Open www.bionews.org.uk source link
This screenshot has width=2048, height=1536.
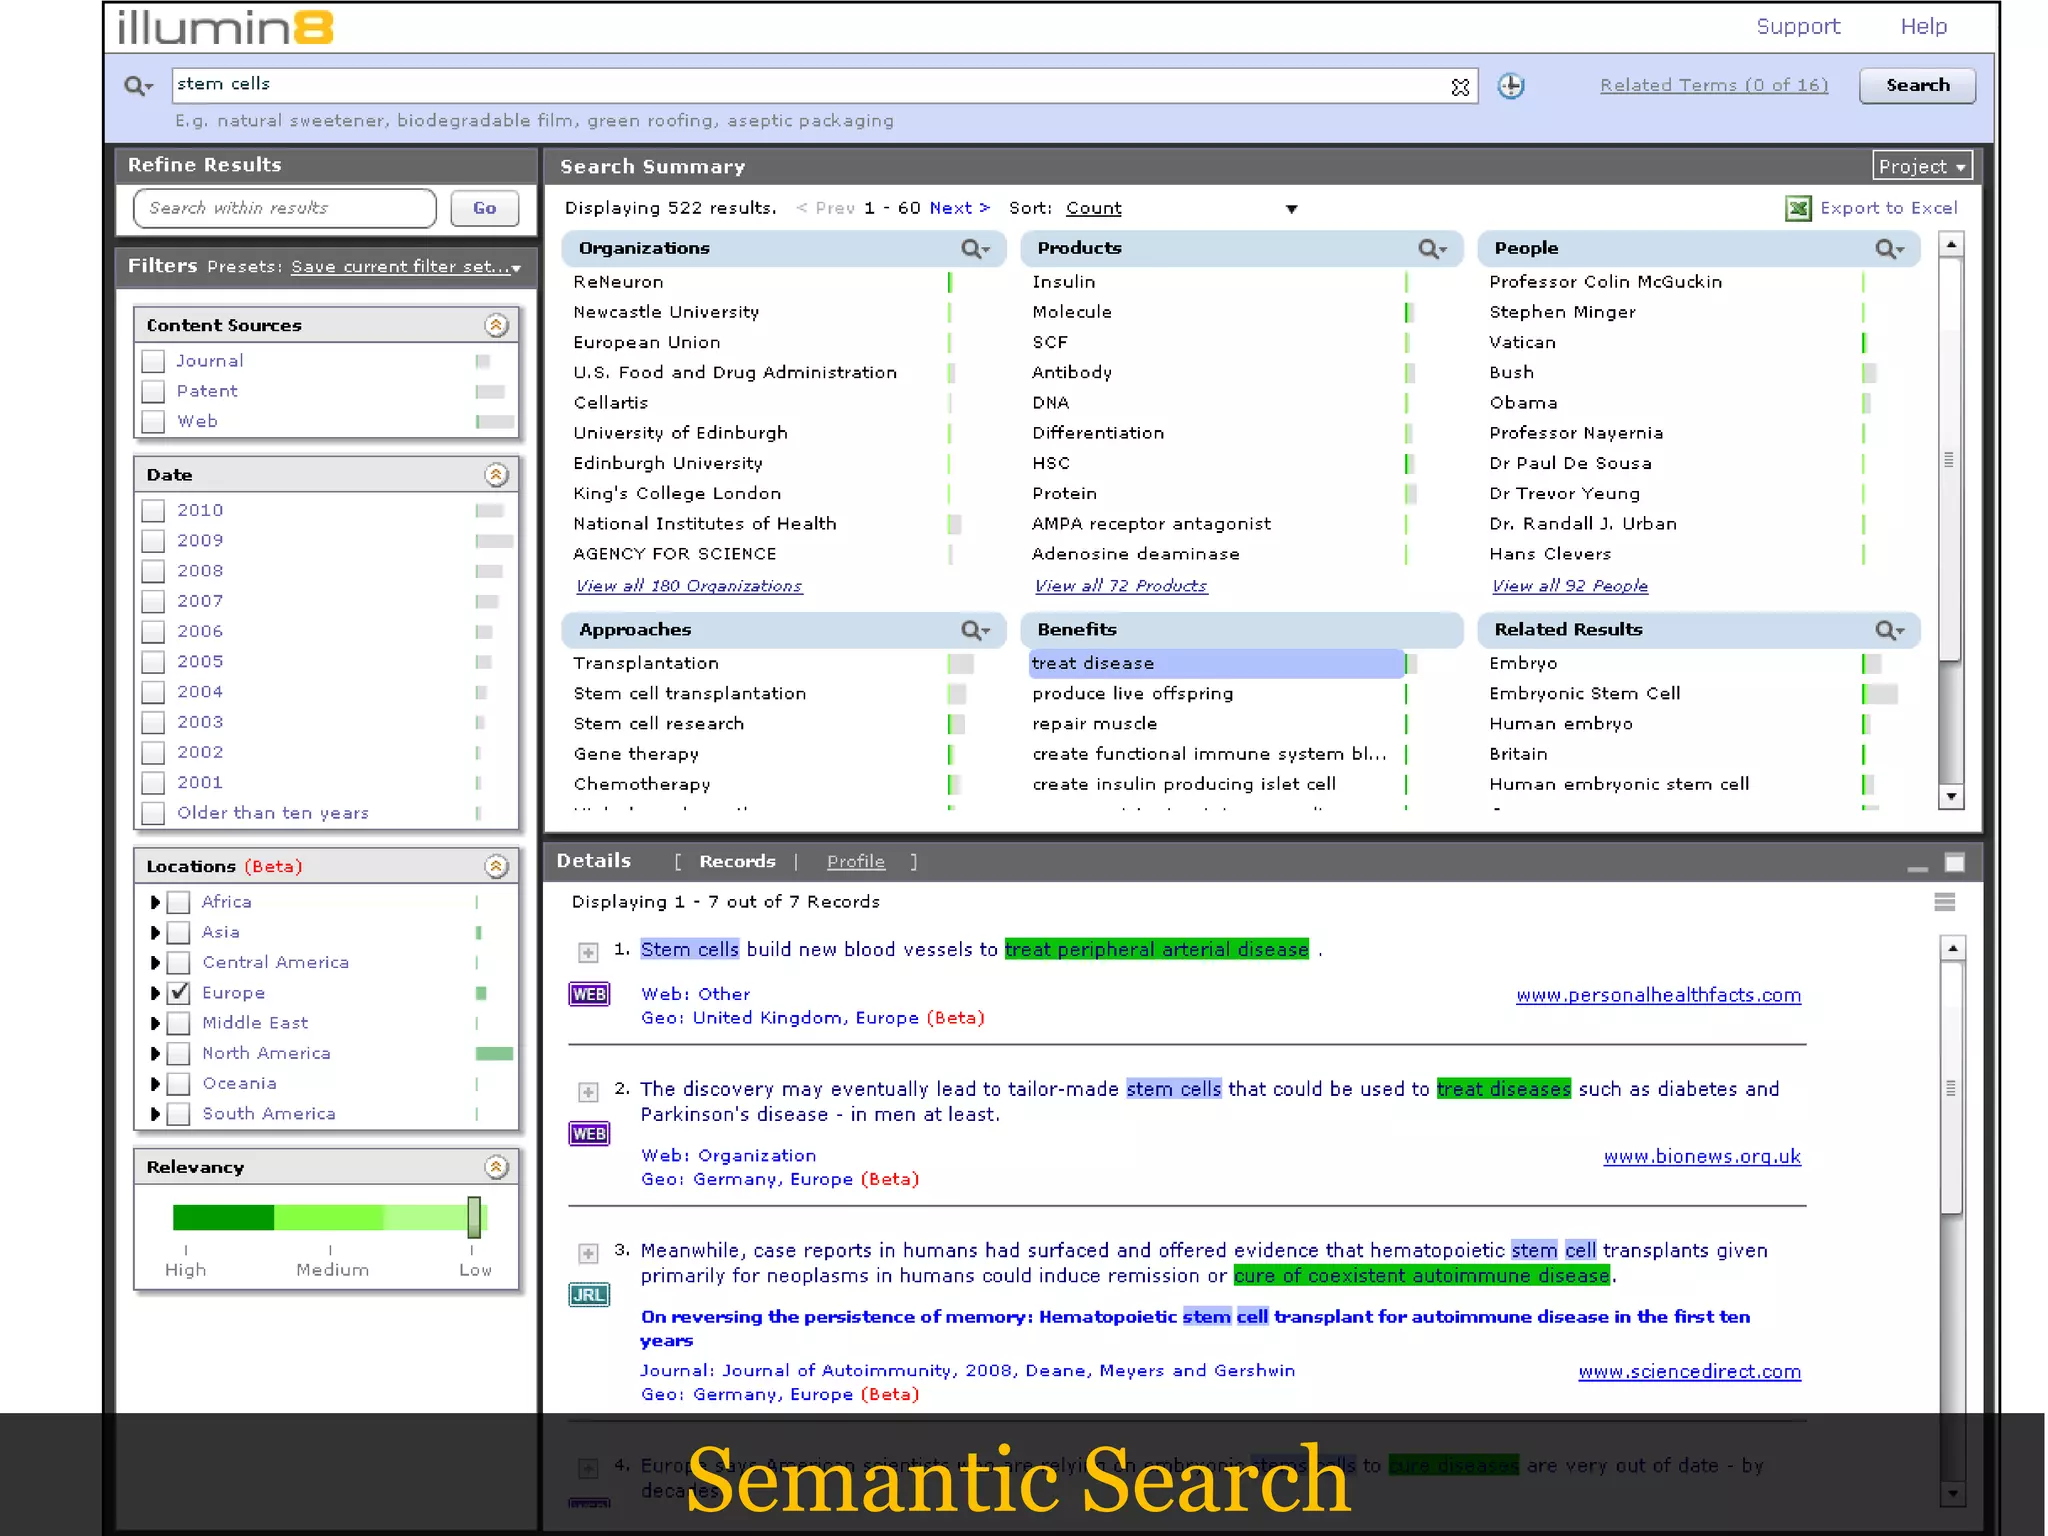[1702, 1157]
